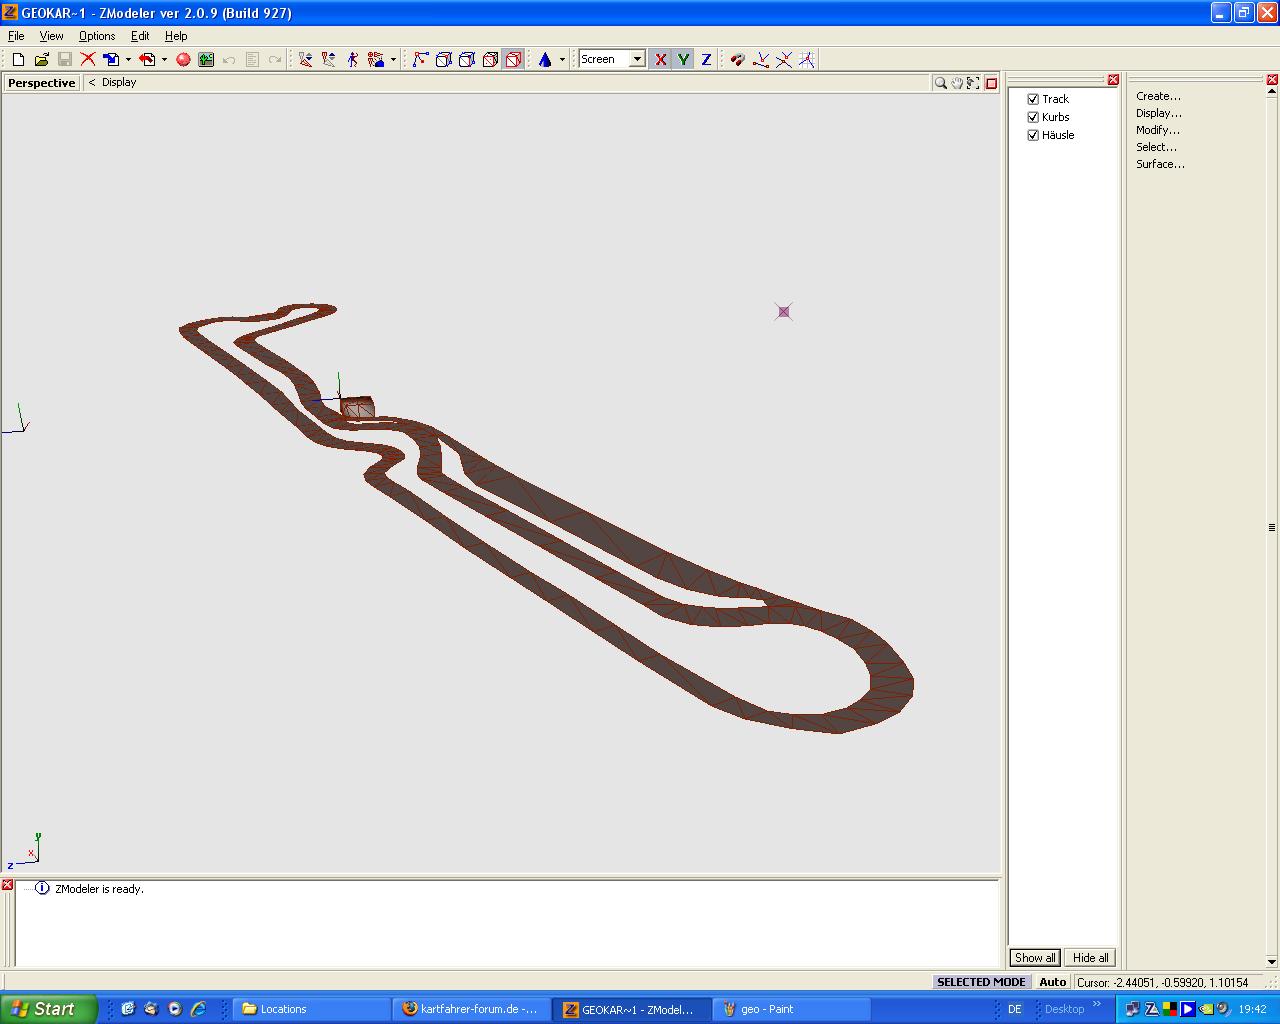Viewport: 1280px width, 1024px height.
Task: Open the Windows Start button
Action: 49,1009
